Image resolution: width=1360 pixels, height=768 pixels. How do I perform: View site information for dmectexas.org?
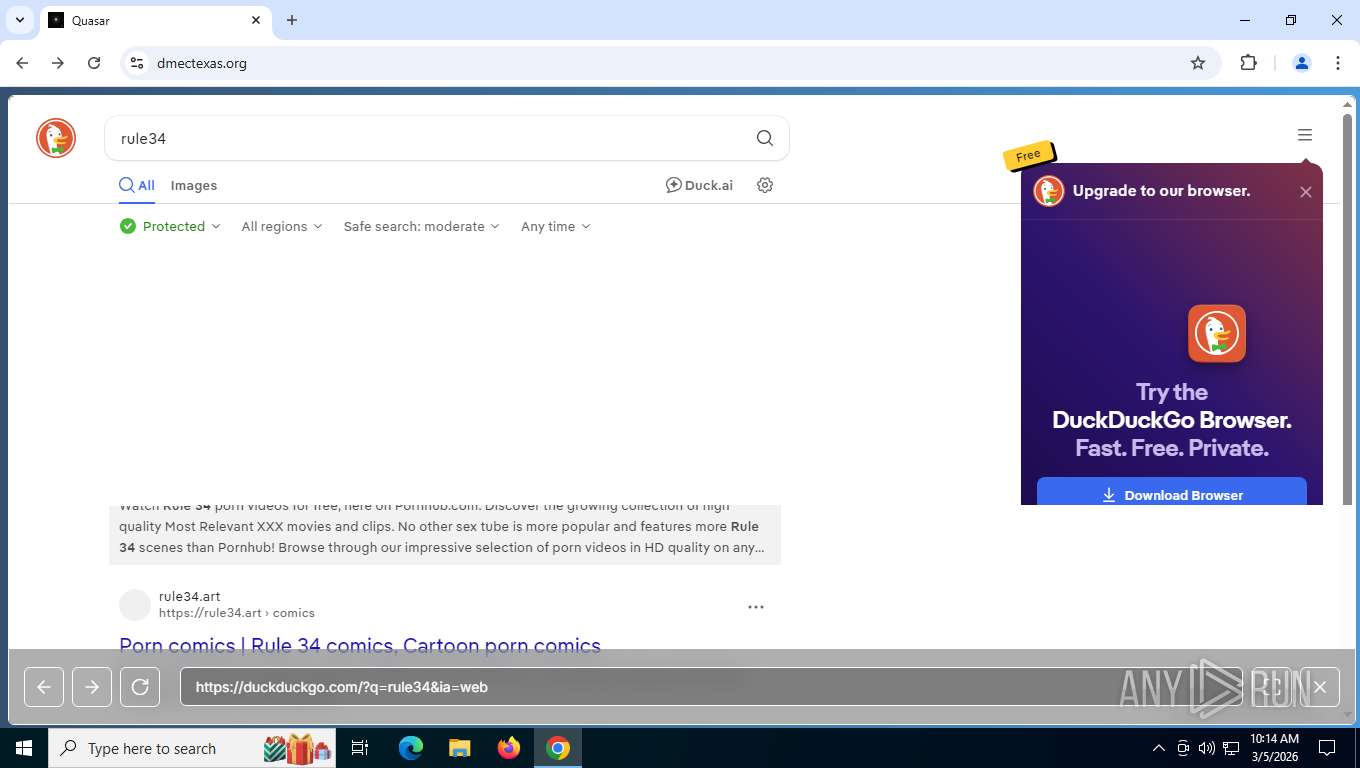tap(137, 63)
